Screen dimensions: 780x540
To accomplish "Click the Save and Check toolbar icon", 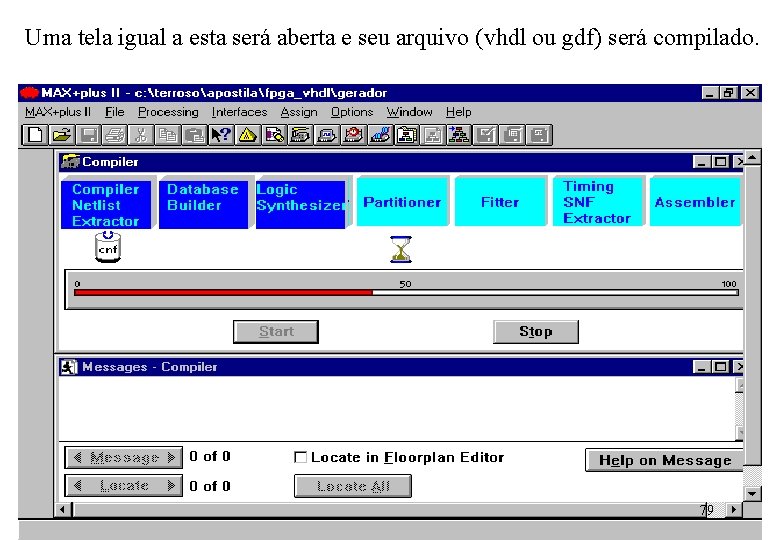I will point(486,135).
